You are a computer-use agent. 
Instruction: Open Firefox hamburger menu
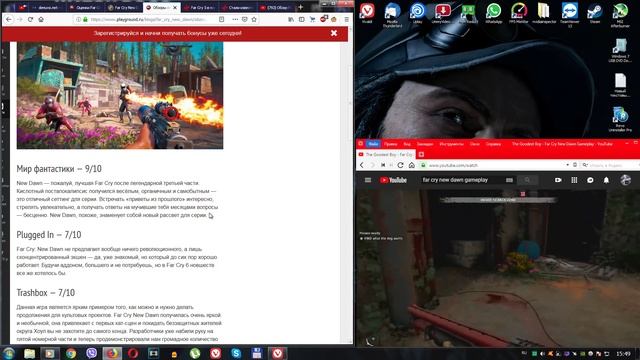tap(347, 19)
